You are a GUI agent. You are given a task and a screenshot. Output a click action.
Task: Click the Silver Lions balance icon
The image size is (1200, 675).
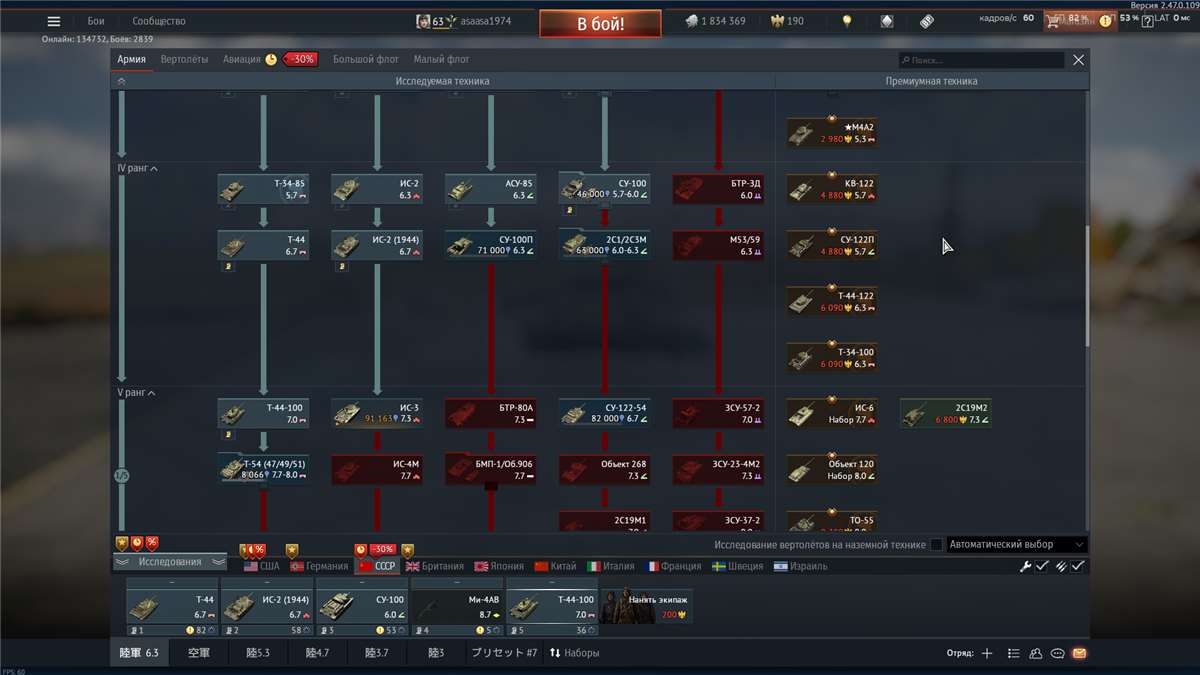pos(692,21)
